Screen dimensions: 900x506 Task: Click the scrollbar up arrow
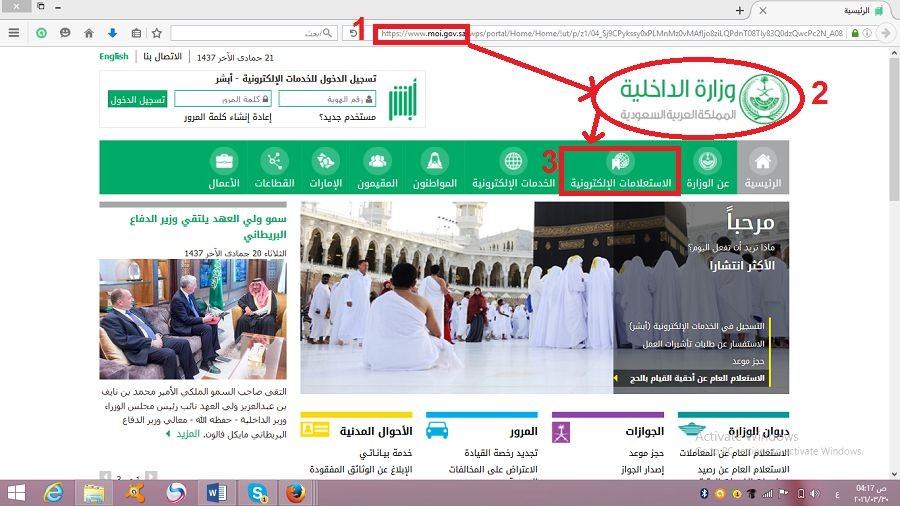pyautogui.click(x=894, y=53)
